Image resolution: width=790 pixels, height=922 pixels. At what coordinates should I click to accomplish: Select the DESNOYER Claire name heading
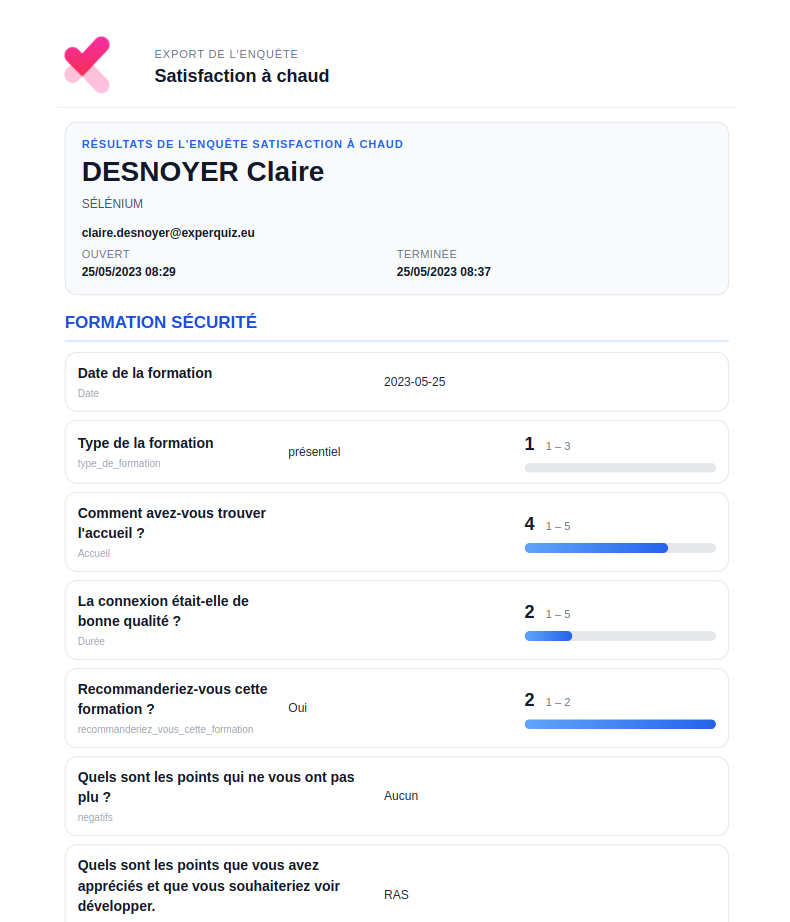pyautogui.click(x=203, y=172)
